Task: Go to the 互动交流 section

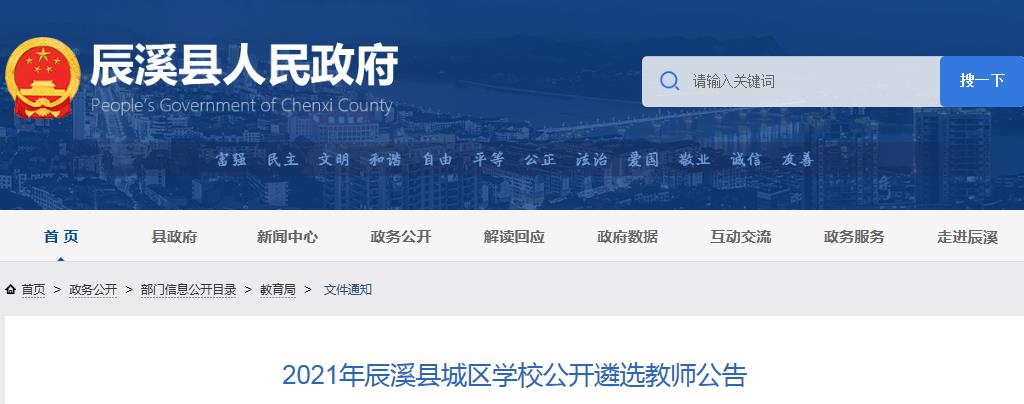Action: (741, 237)
